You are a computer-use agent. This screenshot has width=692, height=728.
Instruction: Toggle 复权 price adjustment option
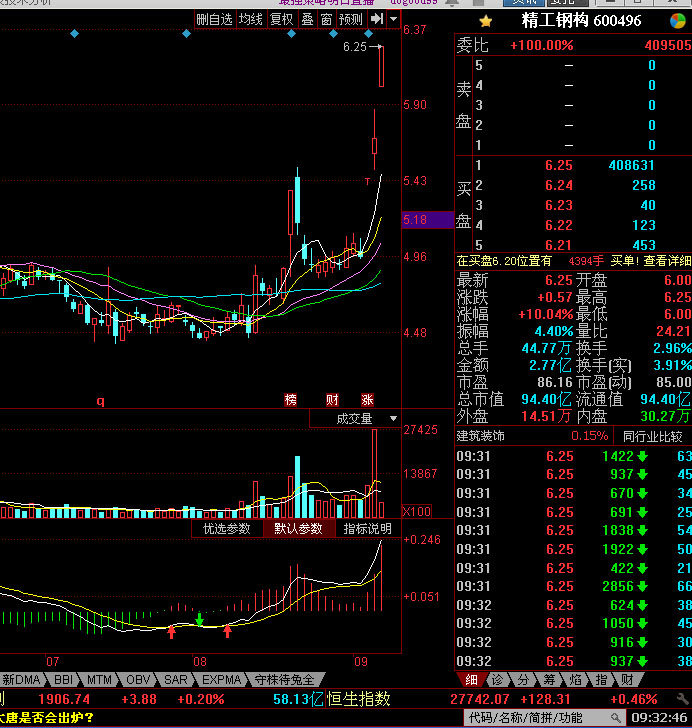point(282,19)
